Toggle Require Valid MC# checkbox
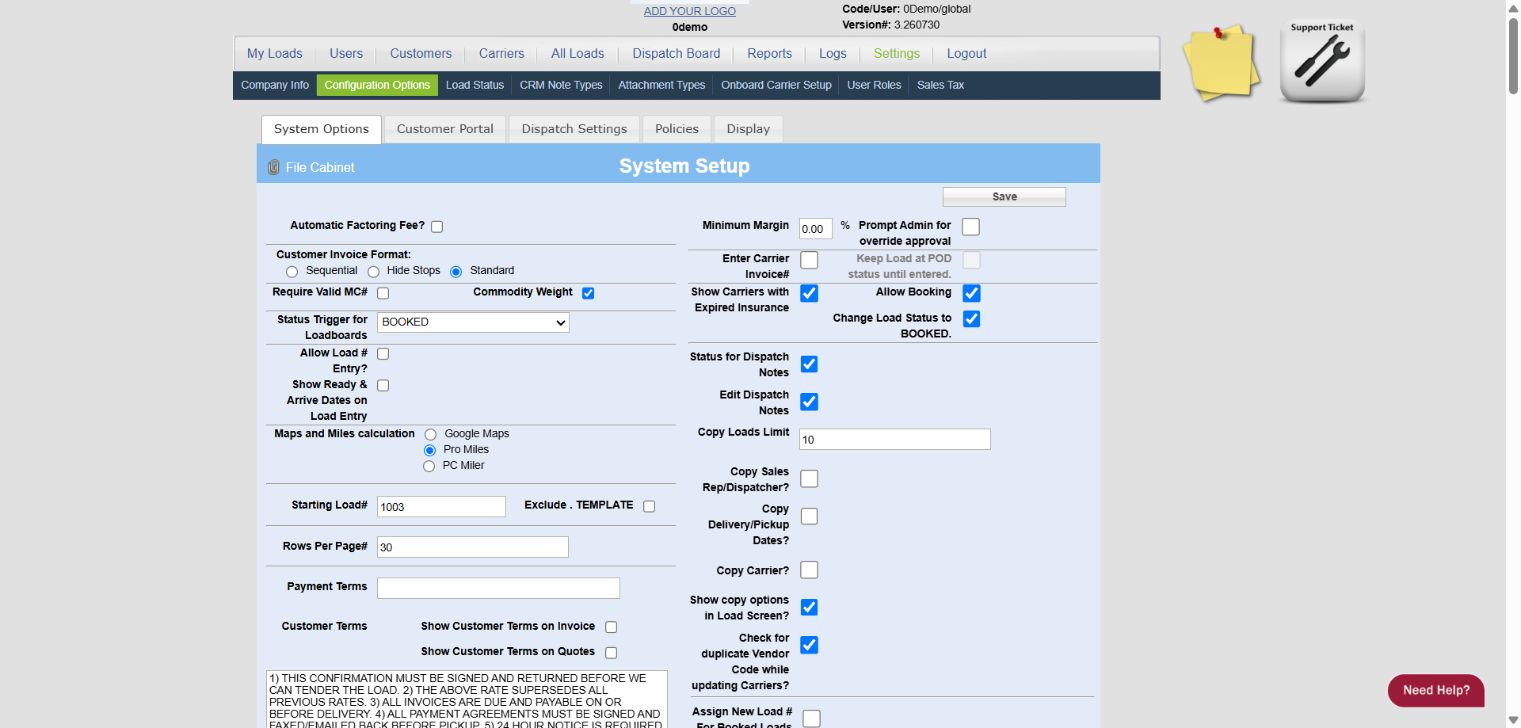Screen dimensions: 1521x728 click(x=382, y=293)
